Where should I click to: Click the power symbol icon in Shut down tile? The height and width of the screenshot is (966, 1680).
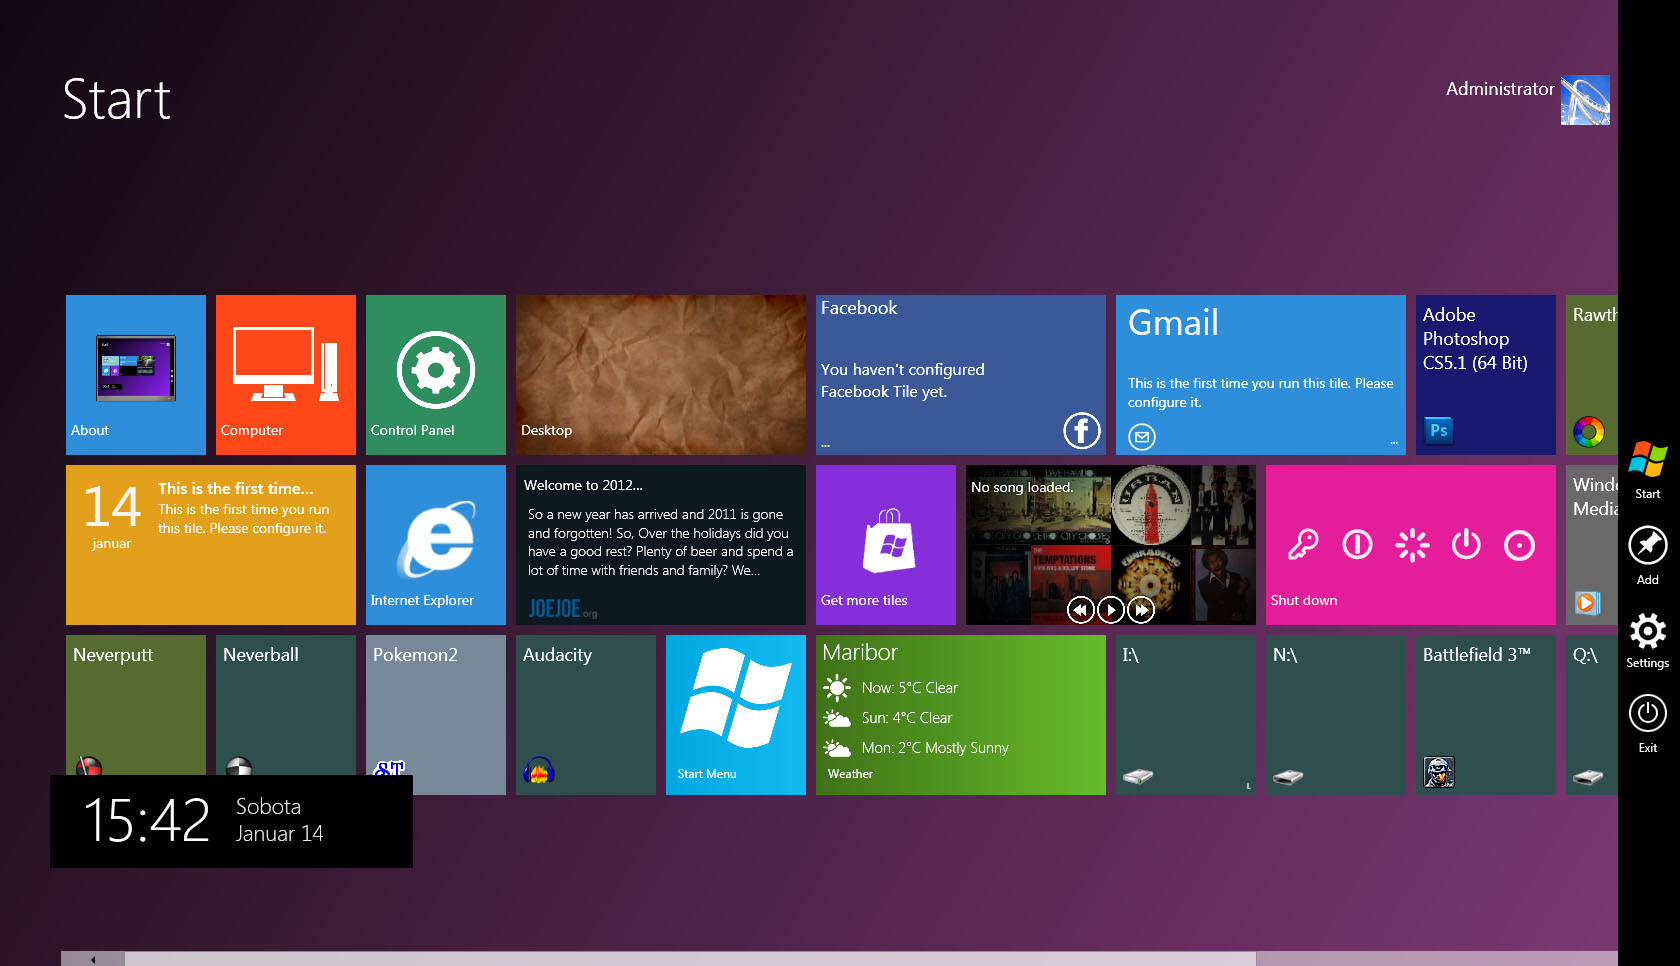[1466, 545]
